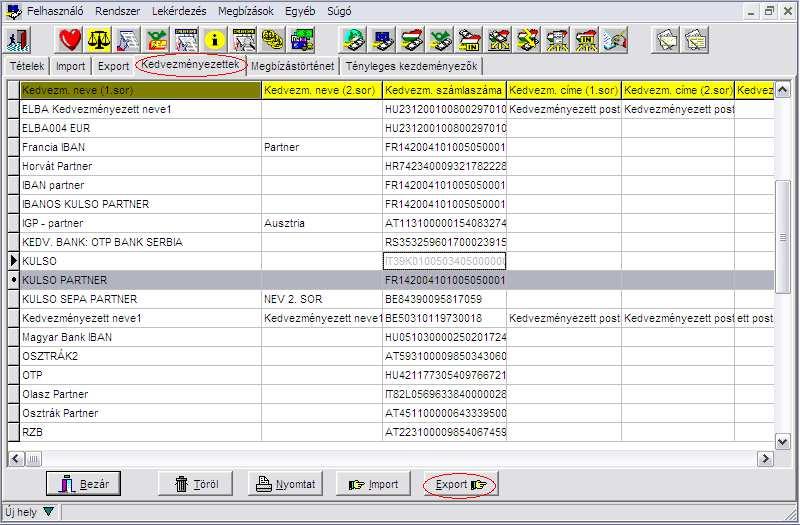Click the envelope with lines icon

click(695, 40)
